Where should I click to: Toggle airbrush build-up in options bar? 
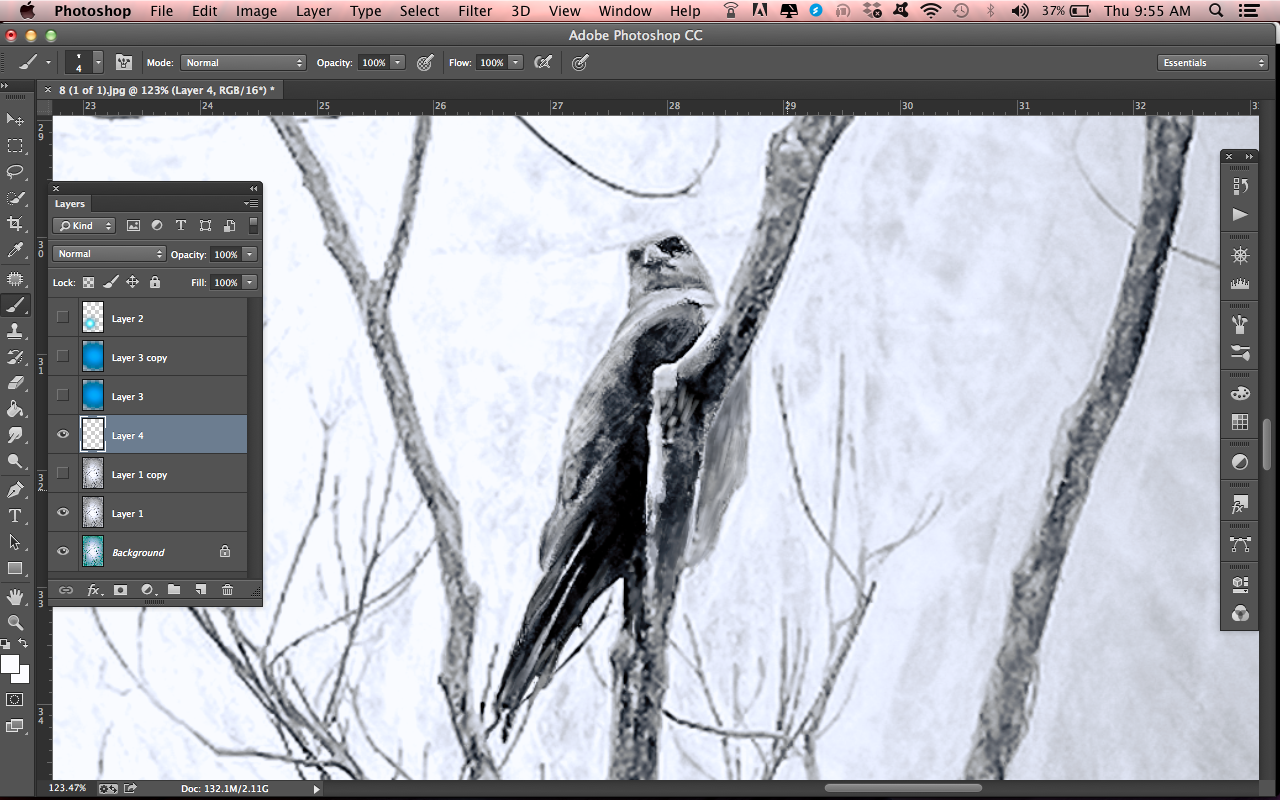542,62
